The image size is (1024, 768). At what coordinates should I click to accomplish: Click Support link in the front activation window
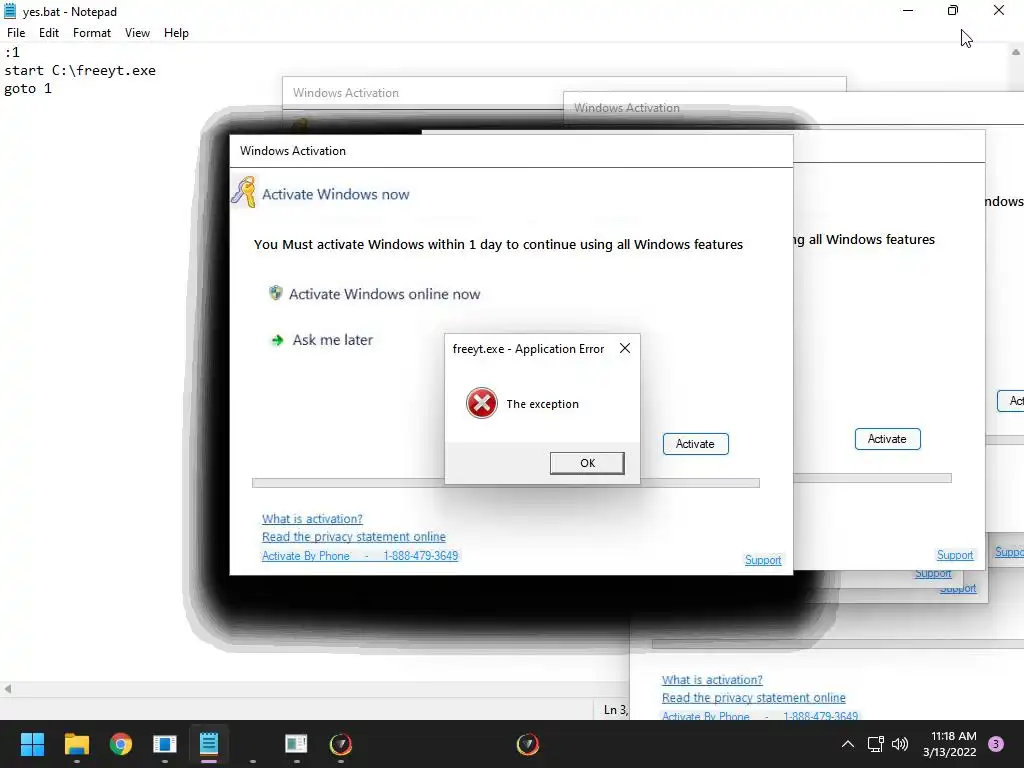763,560
